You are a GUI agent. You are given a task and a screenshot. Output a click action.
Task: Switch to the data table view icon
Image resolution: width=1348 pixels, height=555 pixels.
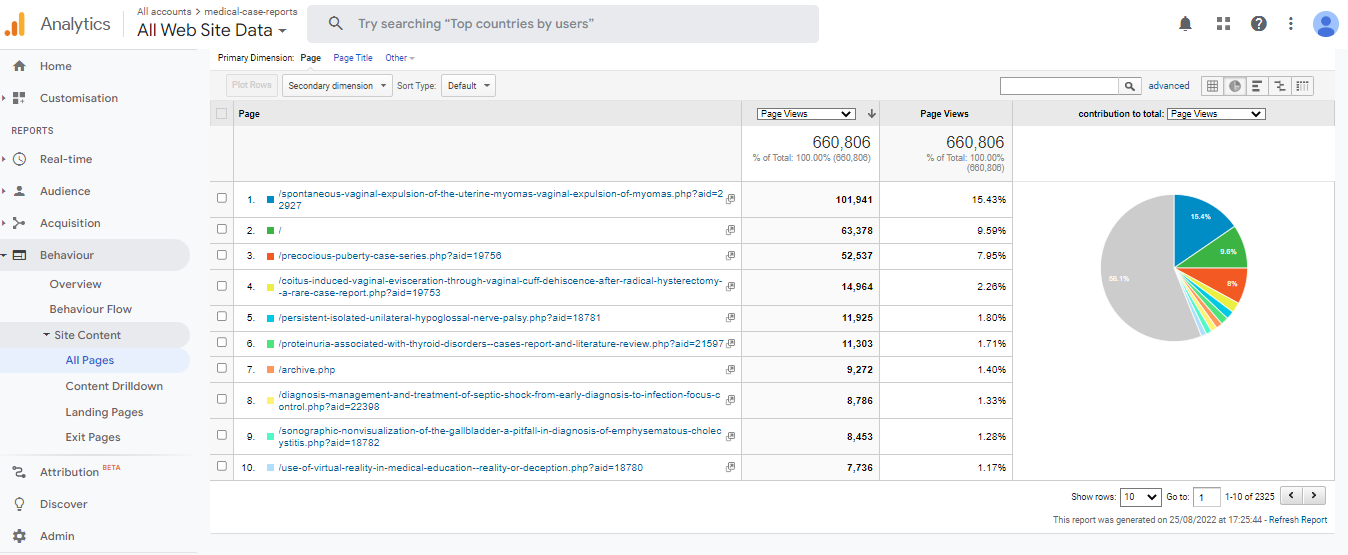point(1212,86)
